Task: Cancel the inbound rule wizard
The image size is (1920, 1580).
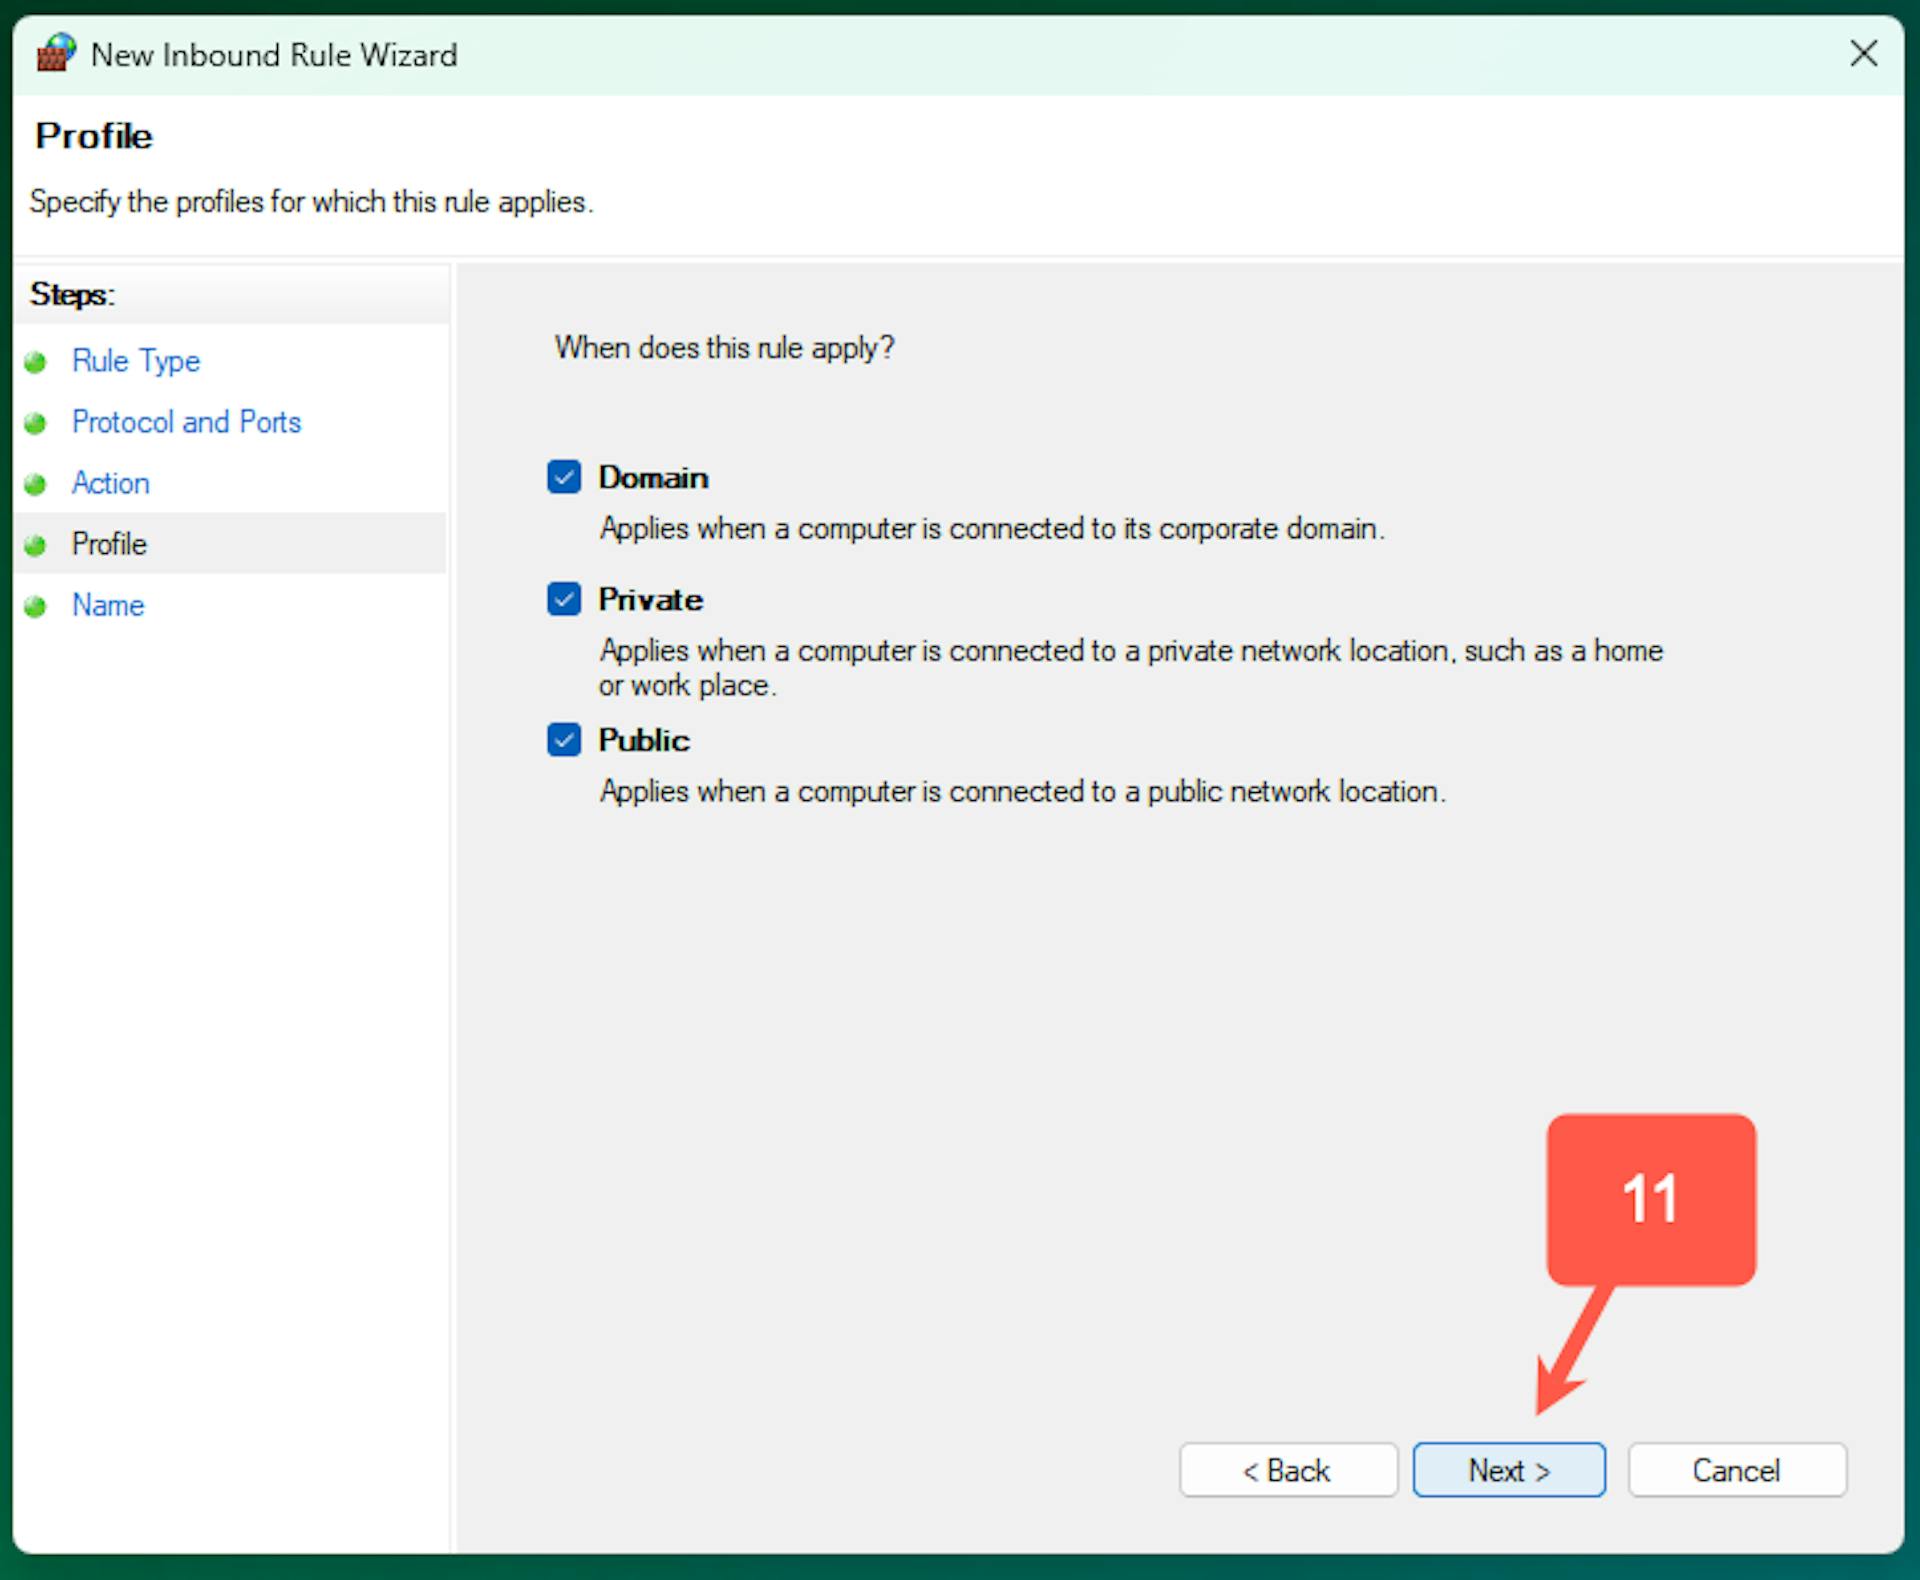Action: (1736, 1470)
